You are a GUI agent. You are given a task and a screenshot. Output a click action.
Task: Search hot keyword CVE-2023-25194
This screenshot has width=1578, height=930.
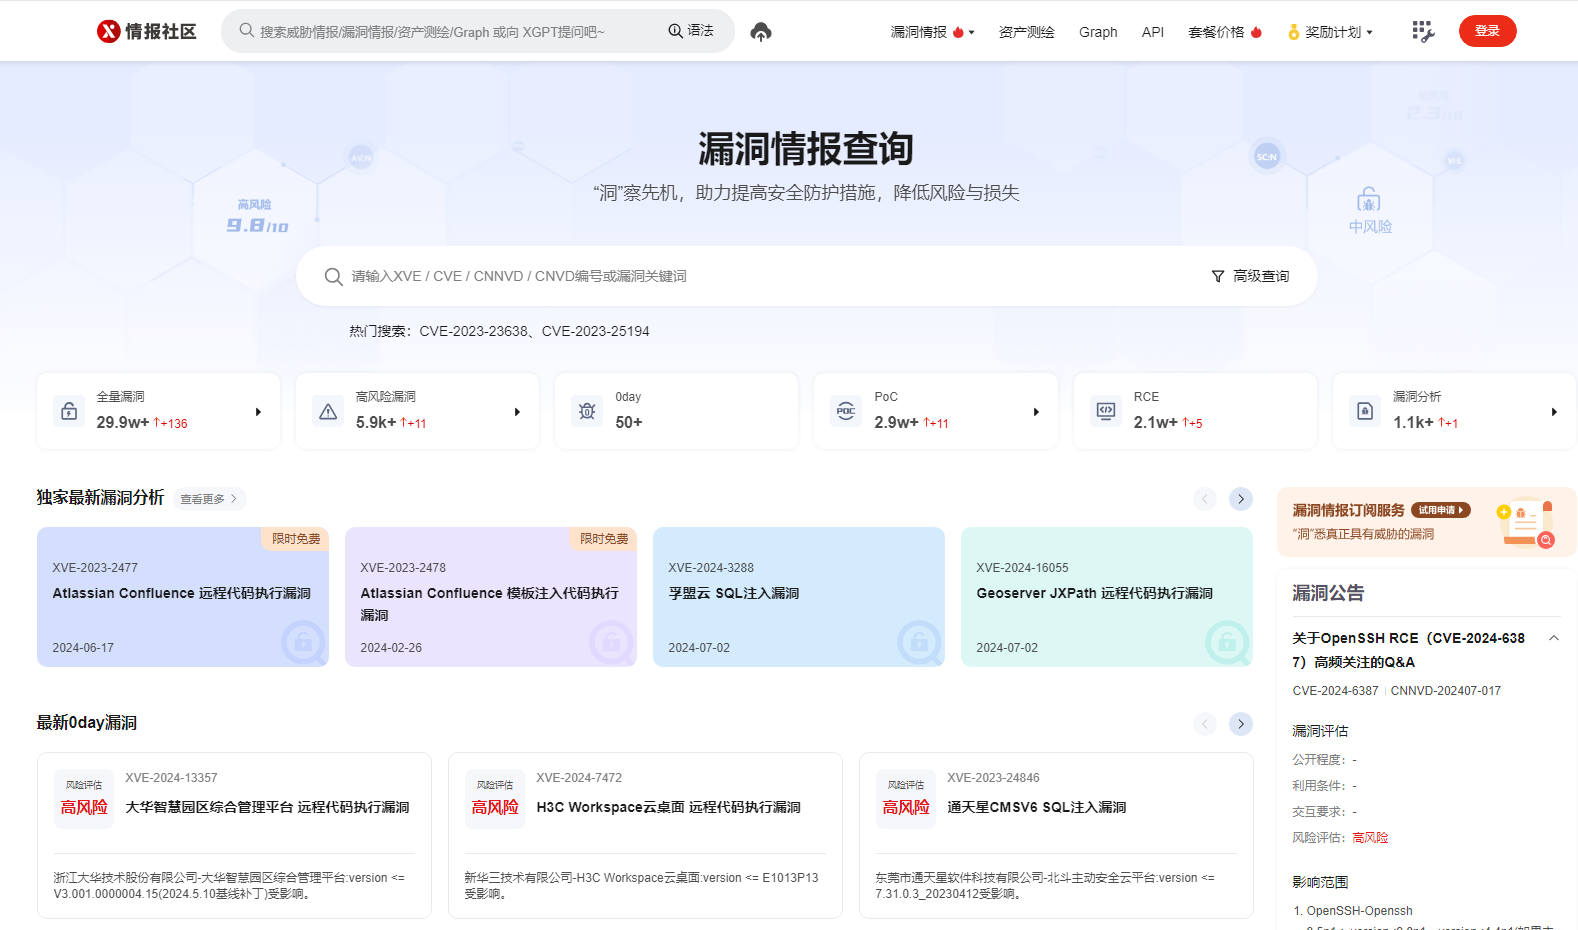pyautogui.click(x=595, y=331)
